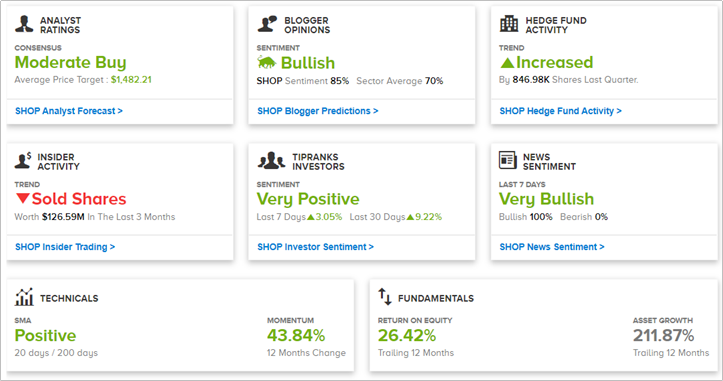Click the Blogger Opinions speech bubble icon
723x381 pixels.
[x=267, y=24]
